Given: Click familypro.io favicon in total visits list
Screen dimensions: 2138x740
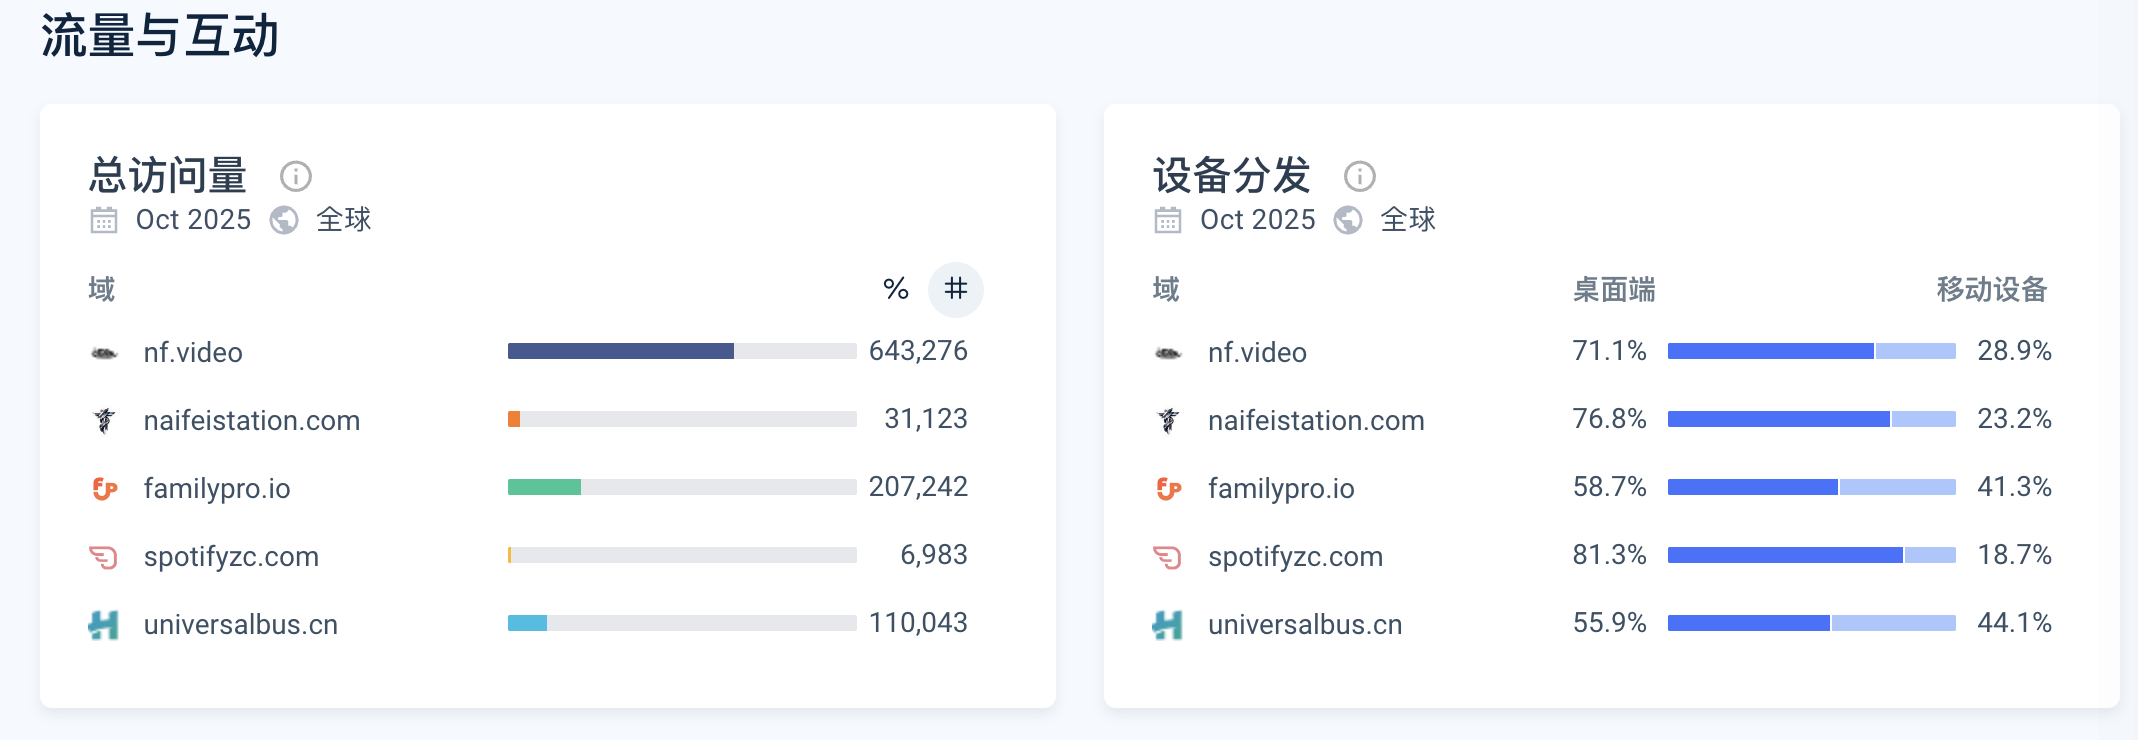Looking at the screenshot, I should click(x=104, y=488).
